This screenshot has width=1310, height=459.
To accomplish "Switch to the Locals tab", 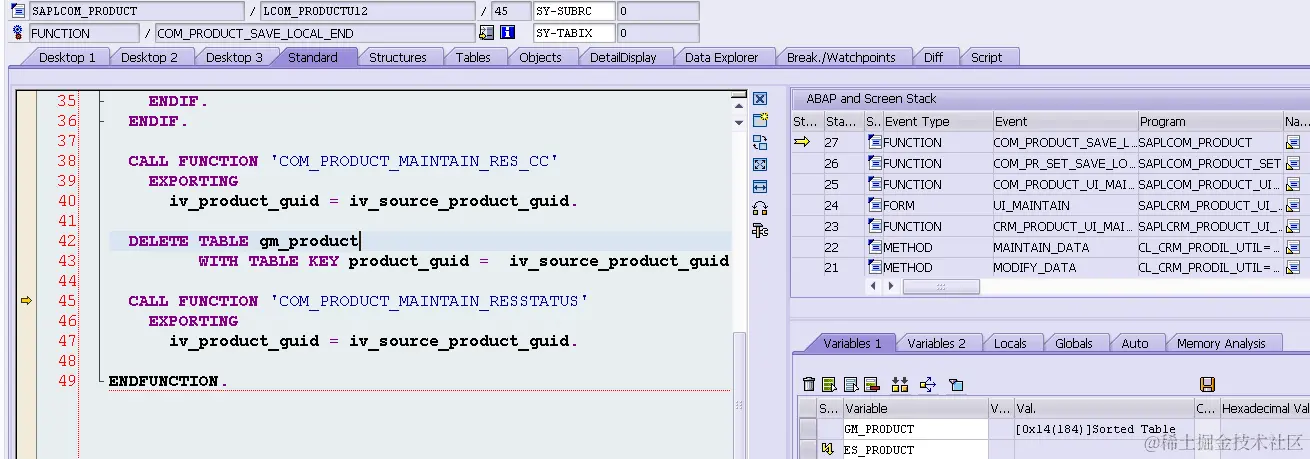I will pos(1010,343).
